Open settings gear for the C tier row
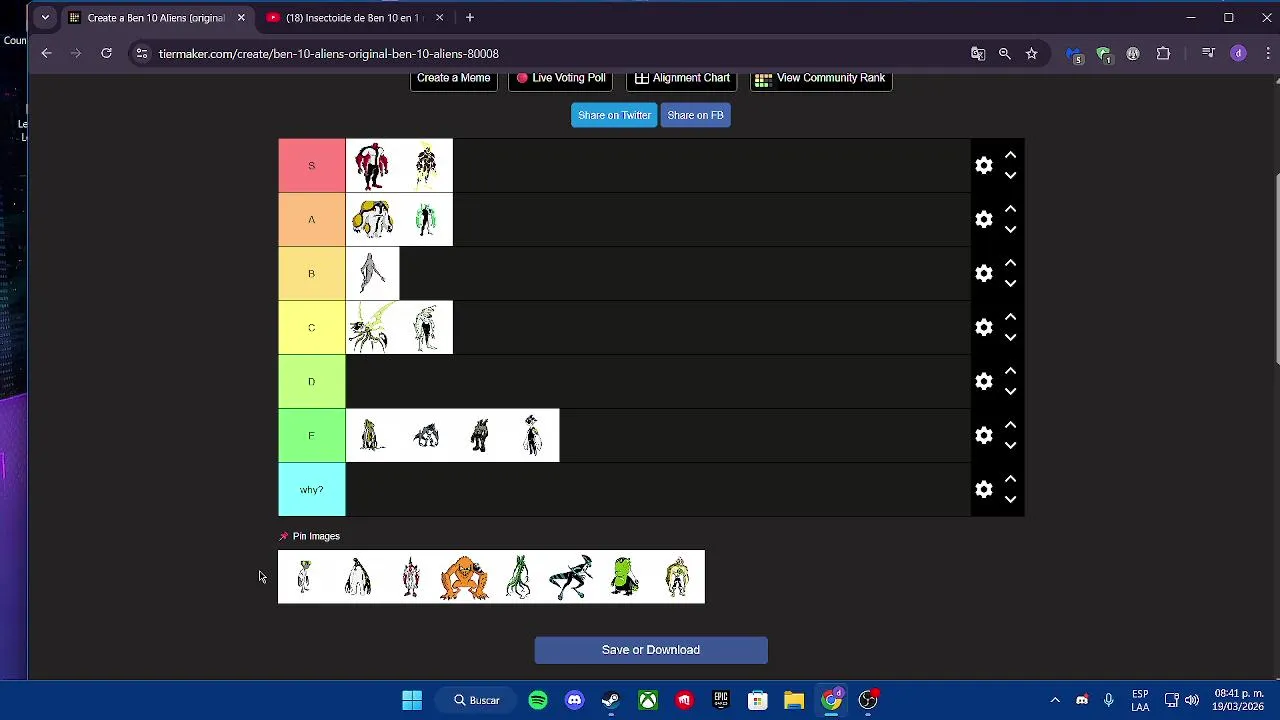This screenshot has width=1280, height=720. (x=984, y=328)
